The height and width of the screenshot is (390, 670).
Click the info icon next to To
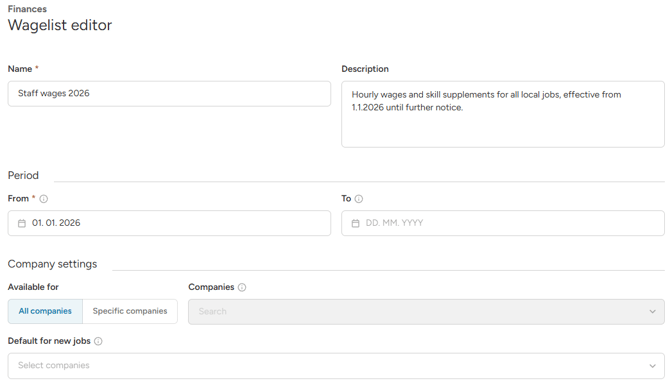359,199
